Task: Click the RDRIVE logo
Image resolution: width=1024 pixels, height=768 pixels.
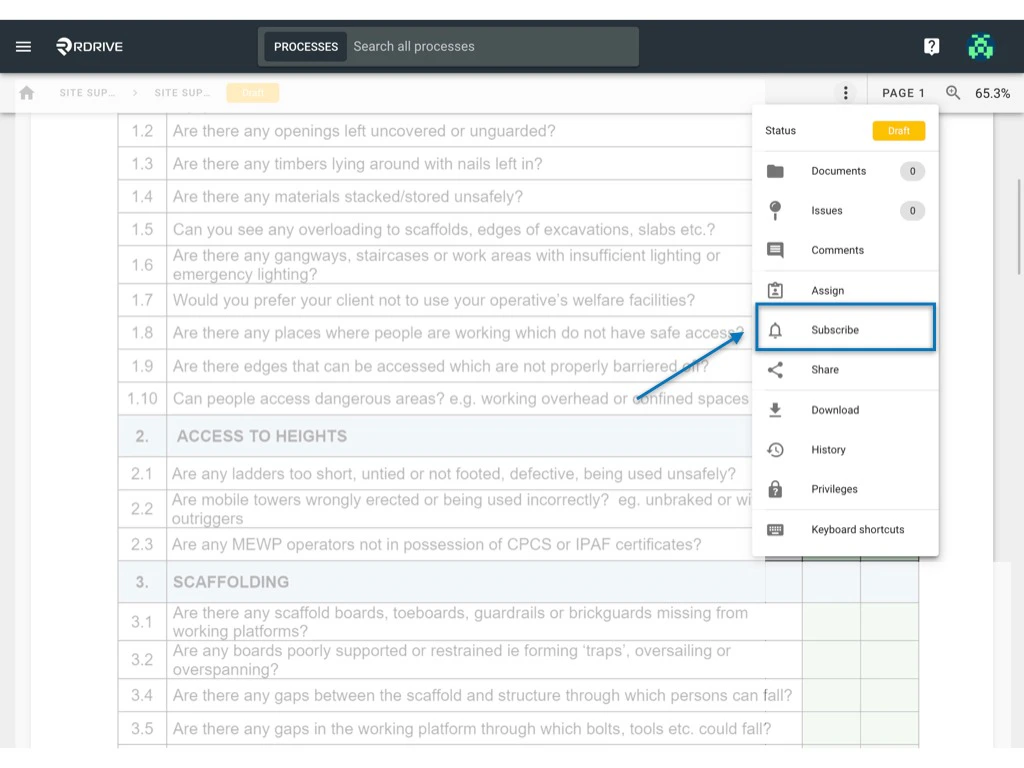Action: pos(88,46)
